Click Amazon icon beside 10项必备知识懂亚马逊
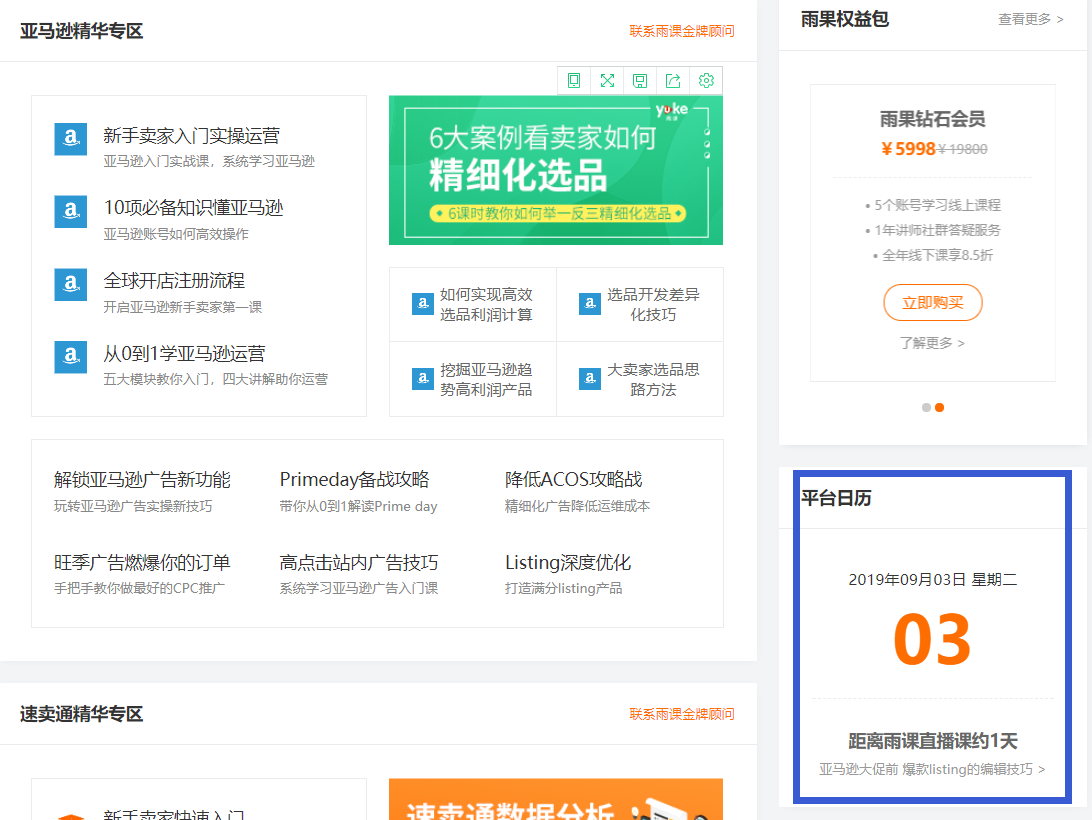Viewport: 1092px width, 820px height. coord(71,211)
